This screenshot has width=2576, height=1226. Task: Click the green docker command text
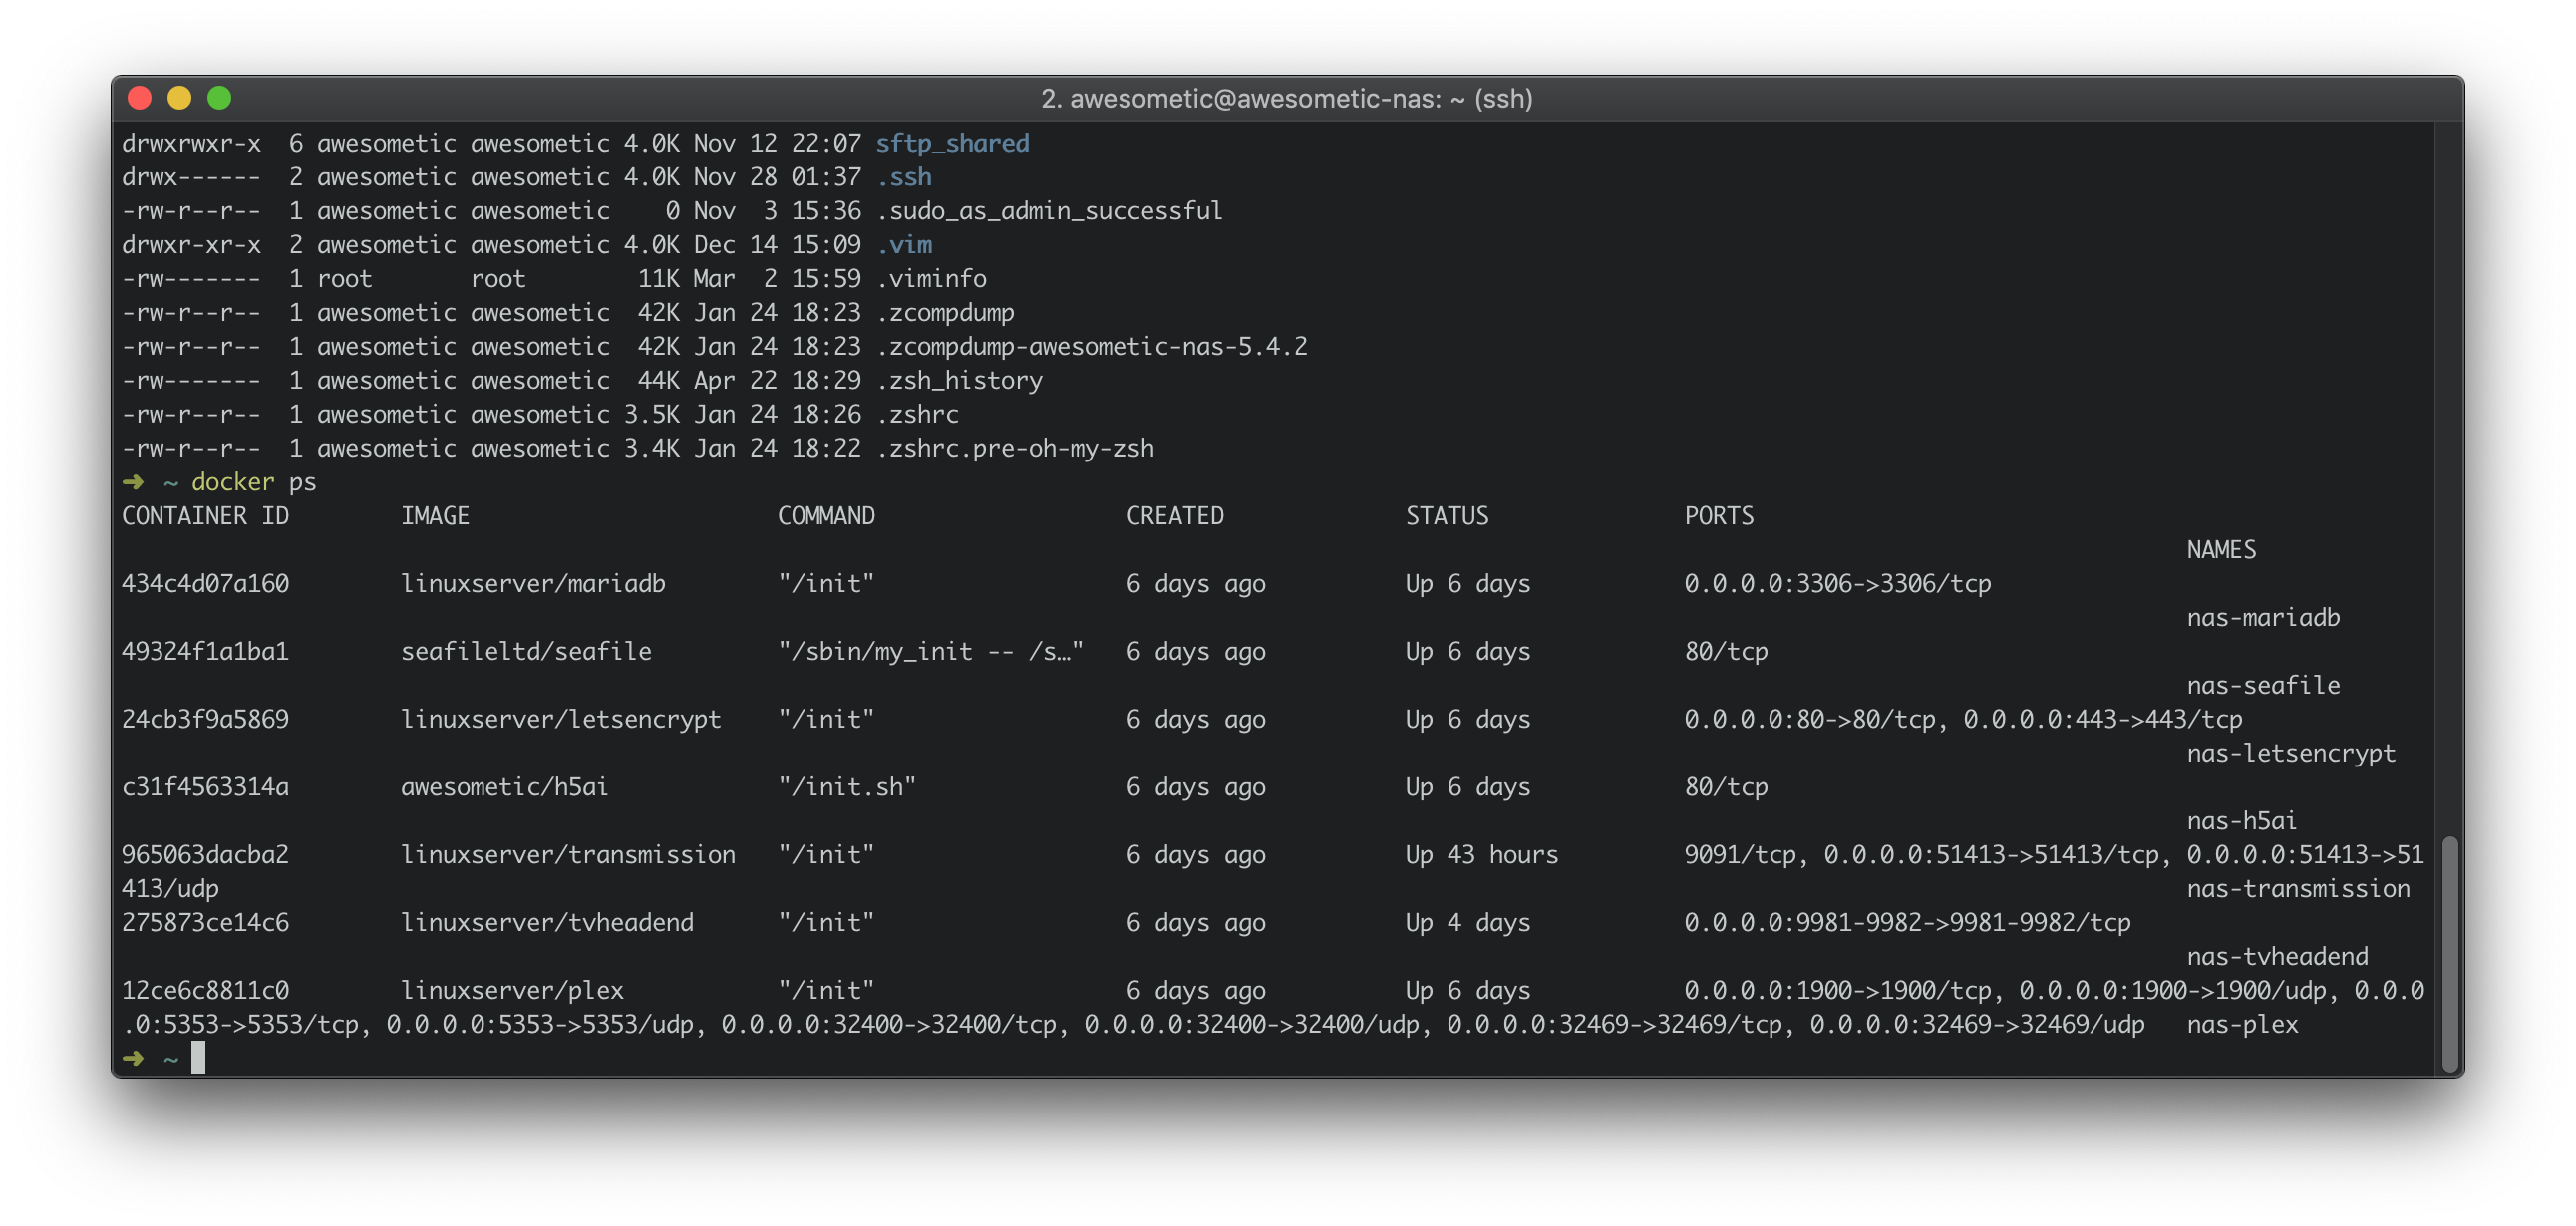coord(232,482)
